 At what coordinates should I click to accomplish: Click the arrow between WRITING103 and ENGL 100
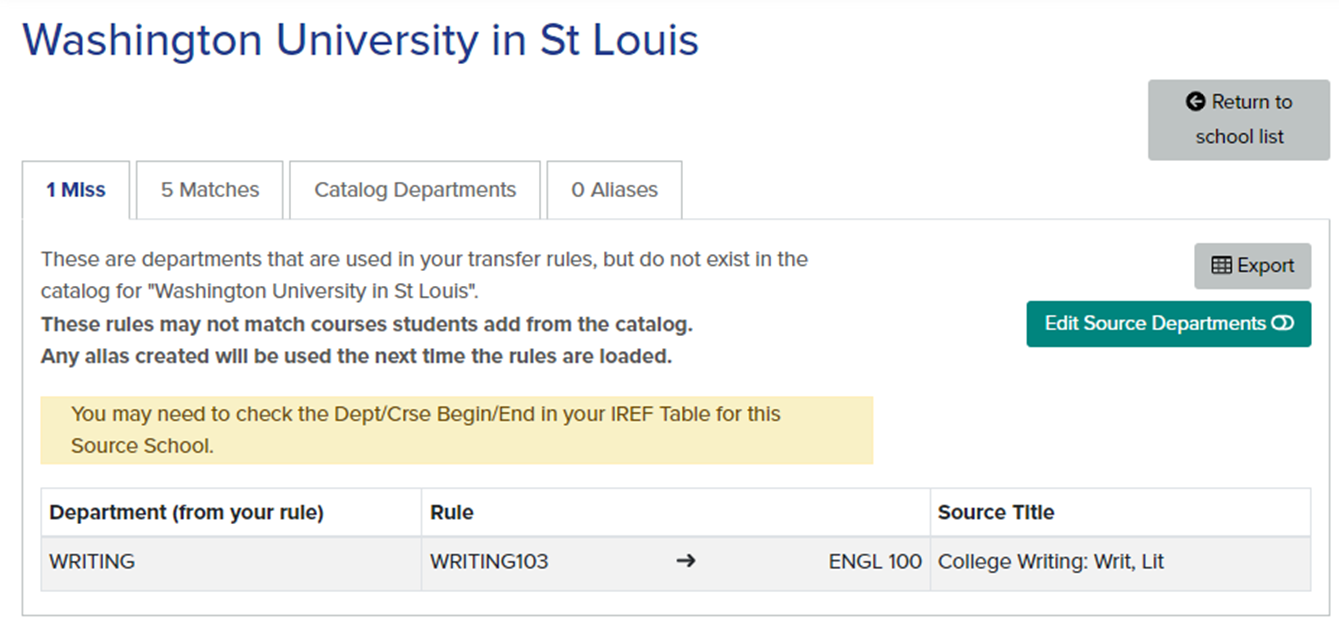click(x=686, y=562)
